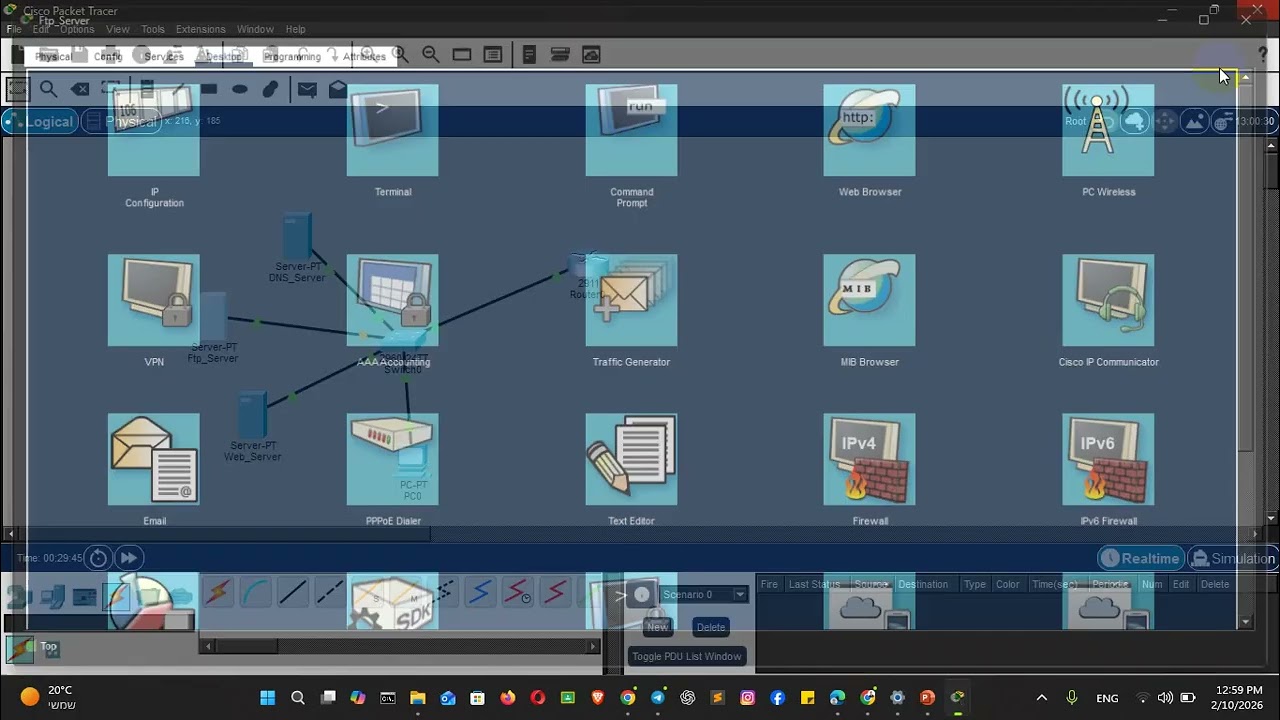Show hidden system tray icons

(x=1042, y=698)
